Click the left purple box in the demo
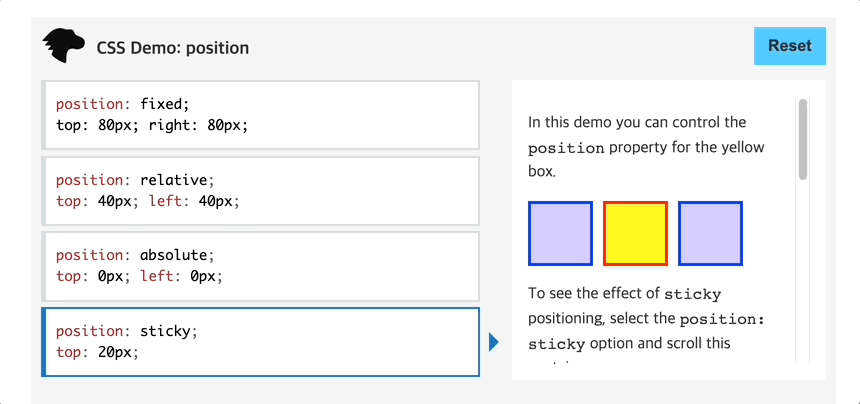This screenshot has width=860, height=404. [560, 234]
